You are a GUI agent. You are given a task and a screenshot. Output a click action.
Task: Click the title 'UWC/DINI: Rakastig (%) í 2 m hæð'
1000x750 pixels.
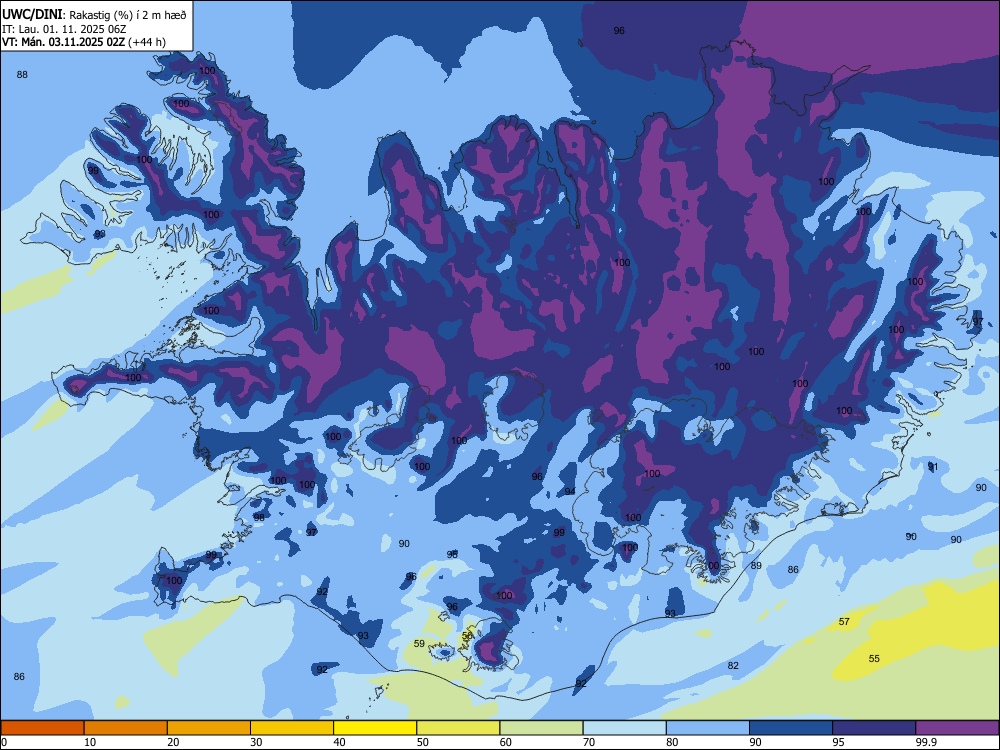pyautogui.click(x=94, y=14)
